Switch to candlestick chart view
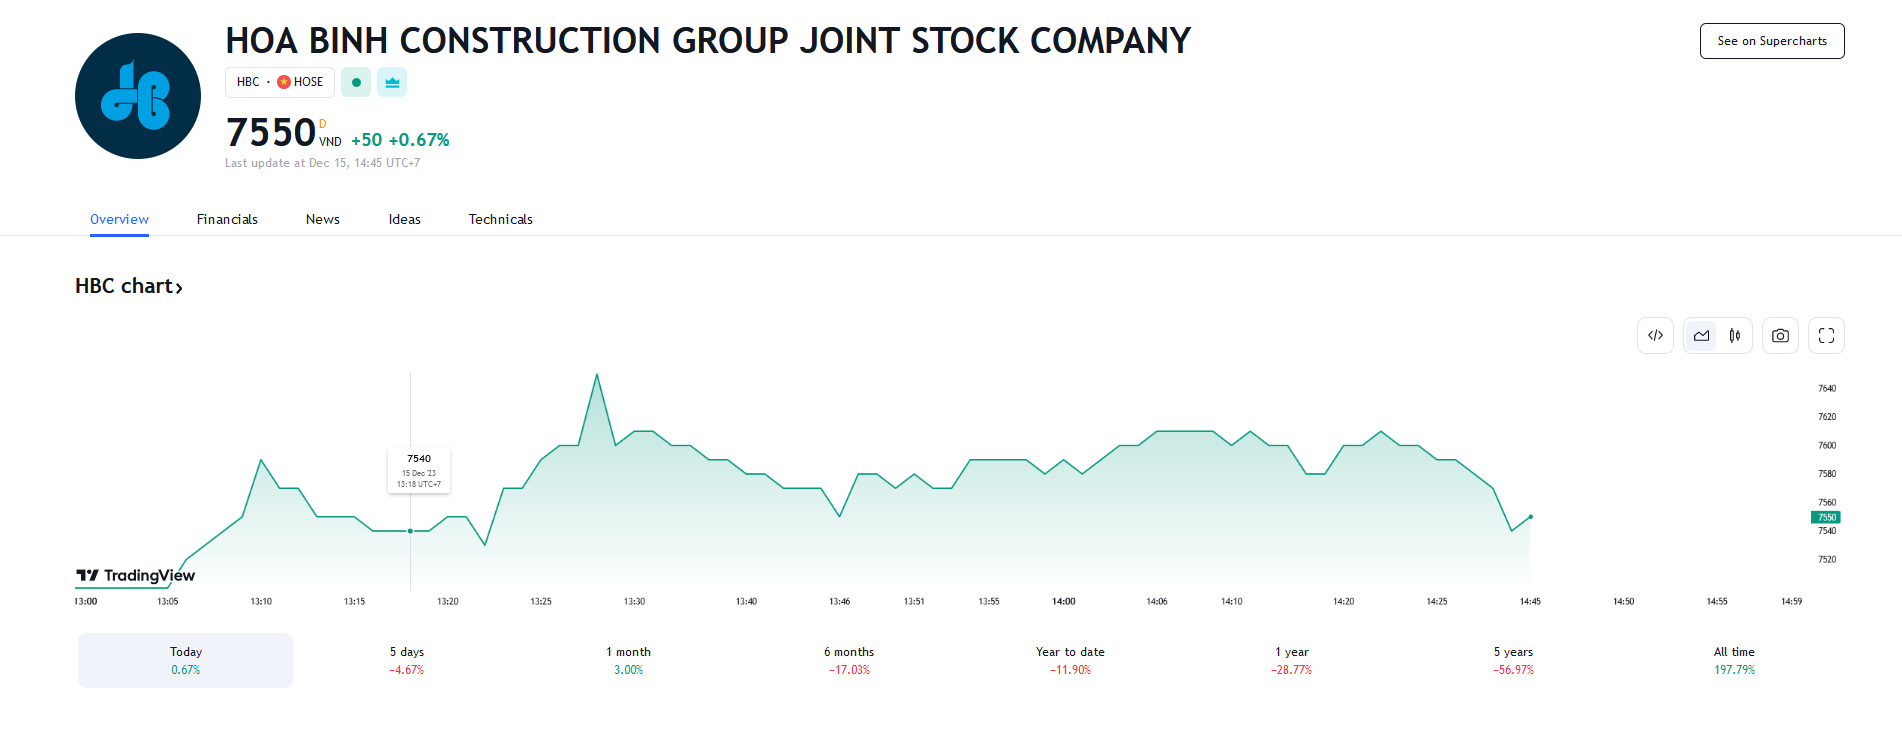This screenshot has height=740, width=1902. pos(1735,336)
